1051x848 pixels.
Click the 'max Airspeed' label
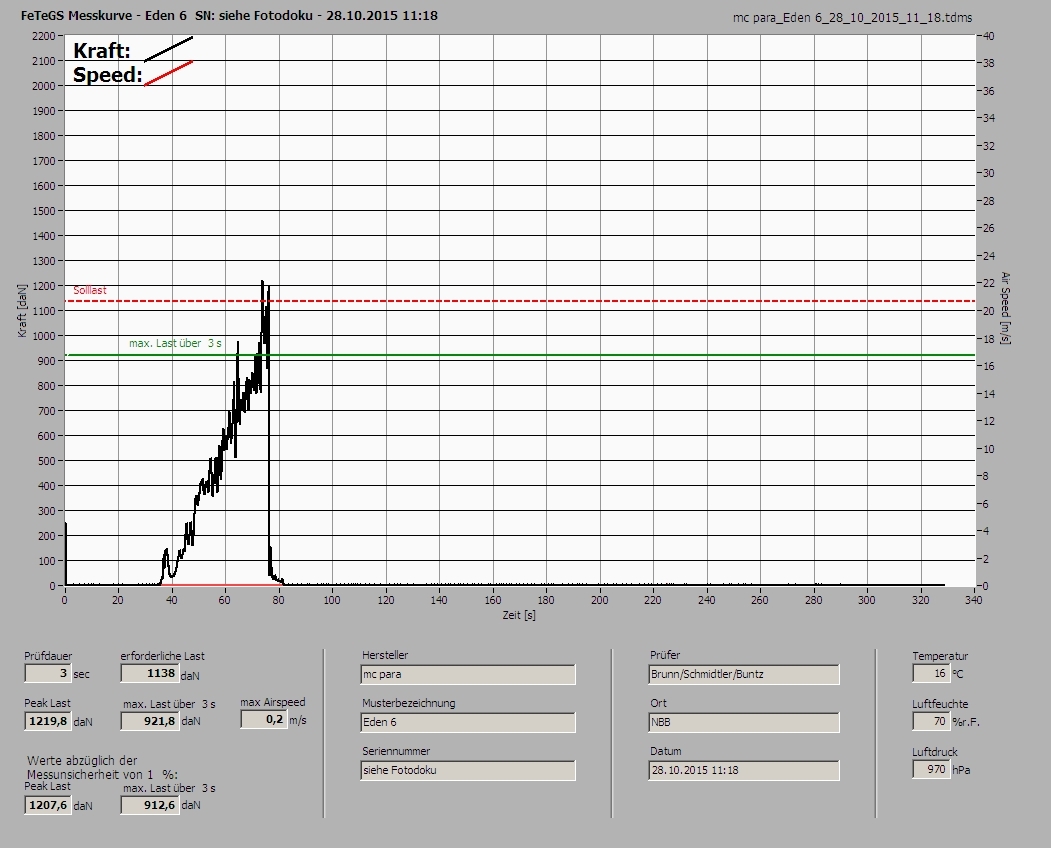click(x=273, y=703)
